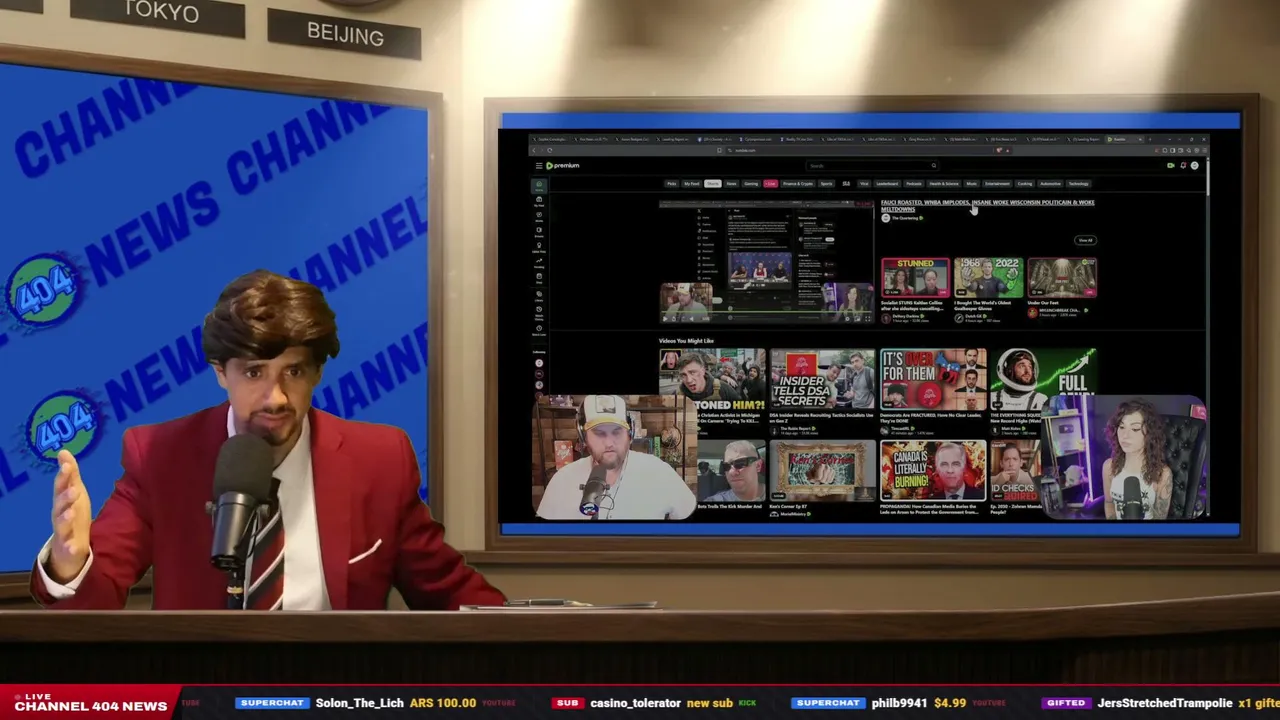The height and width of the screenshot is (720, 1280).
Task: Select the News category tab
Action: (x=731, y=184)
